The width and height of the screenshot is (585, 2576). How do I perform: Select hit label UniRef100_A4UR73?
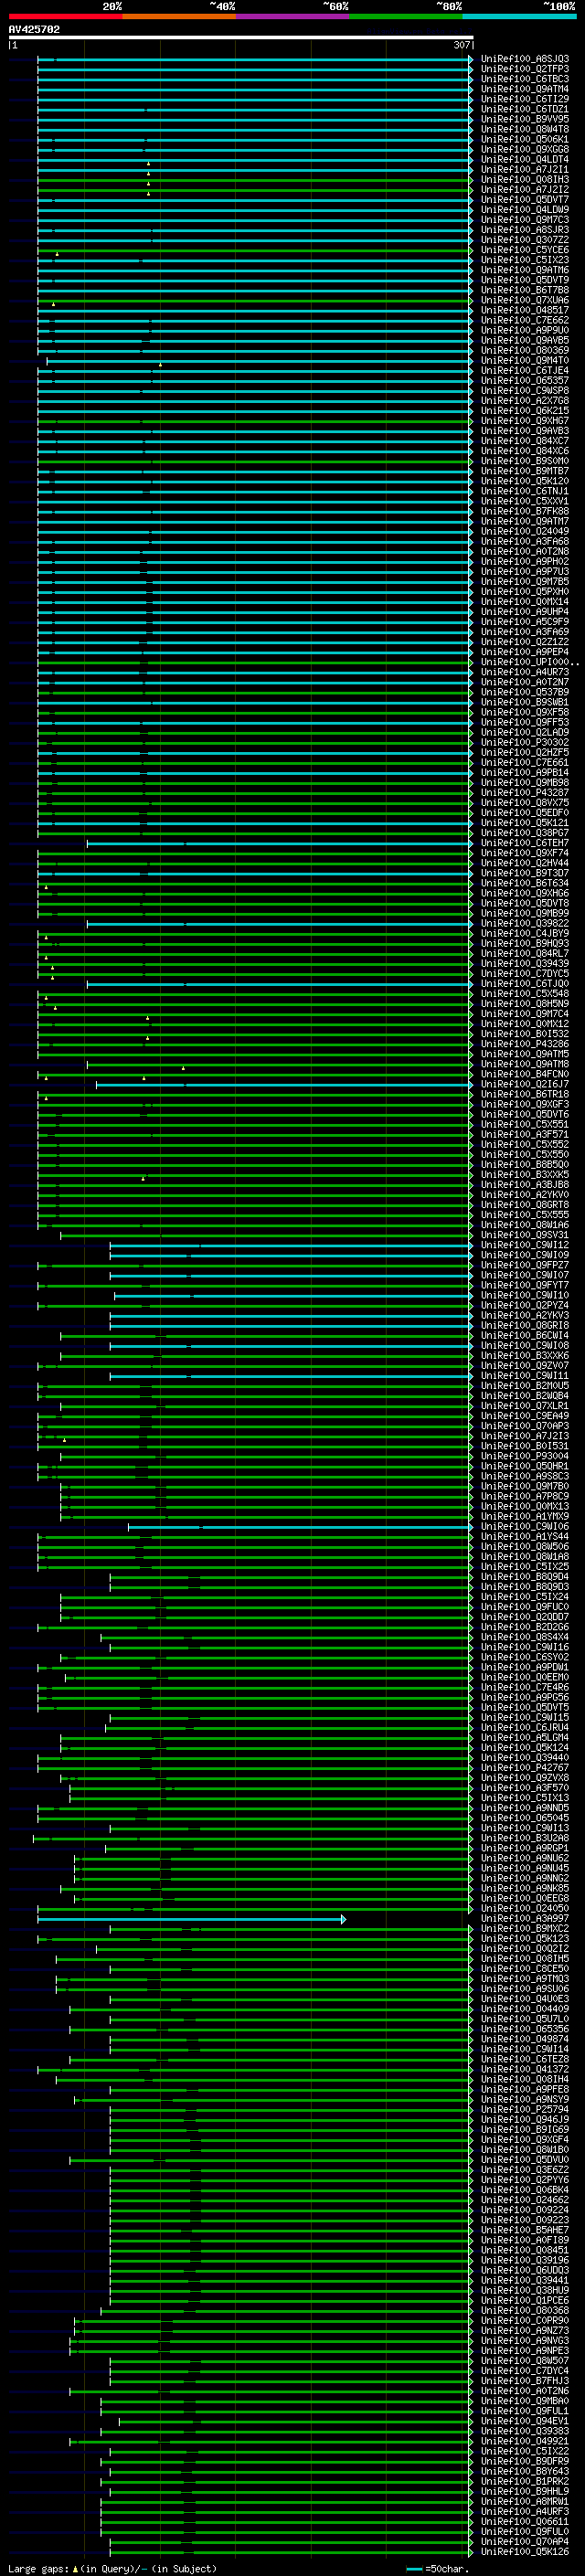(x=525, y=672)
